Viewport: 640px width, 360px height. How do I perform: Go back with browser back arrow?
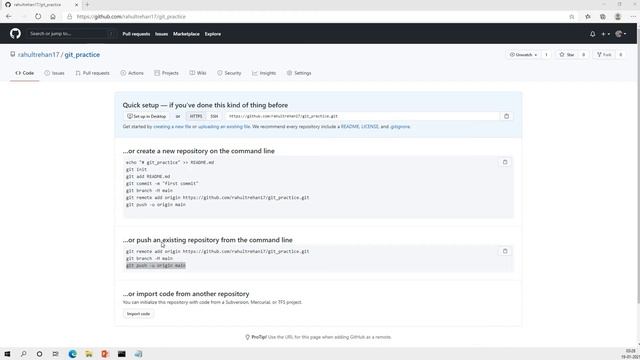[x=9, y=17]
